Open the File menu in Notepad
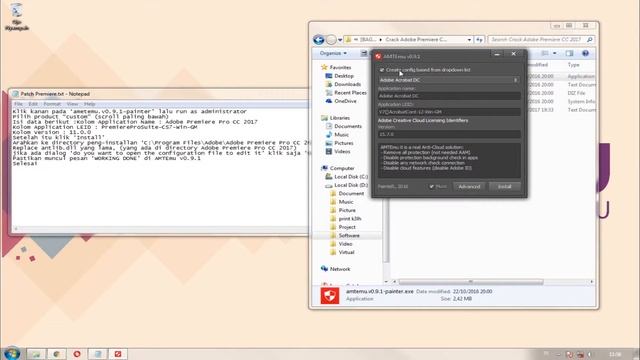640x360 pixels. (x=18, y=104)
